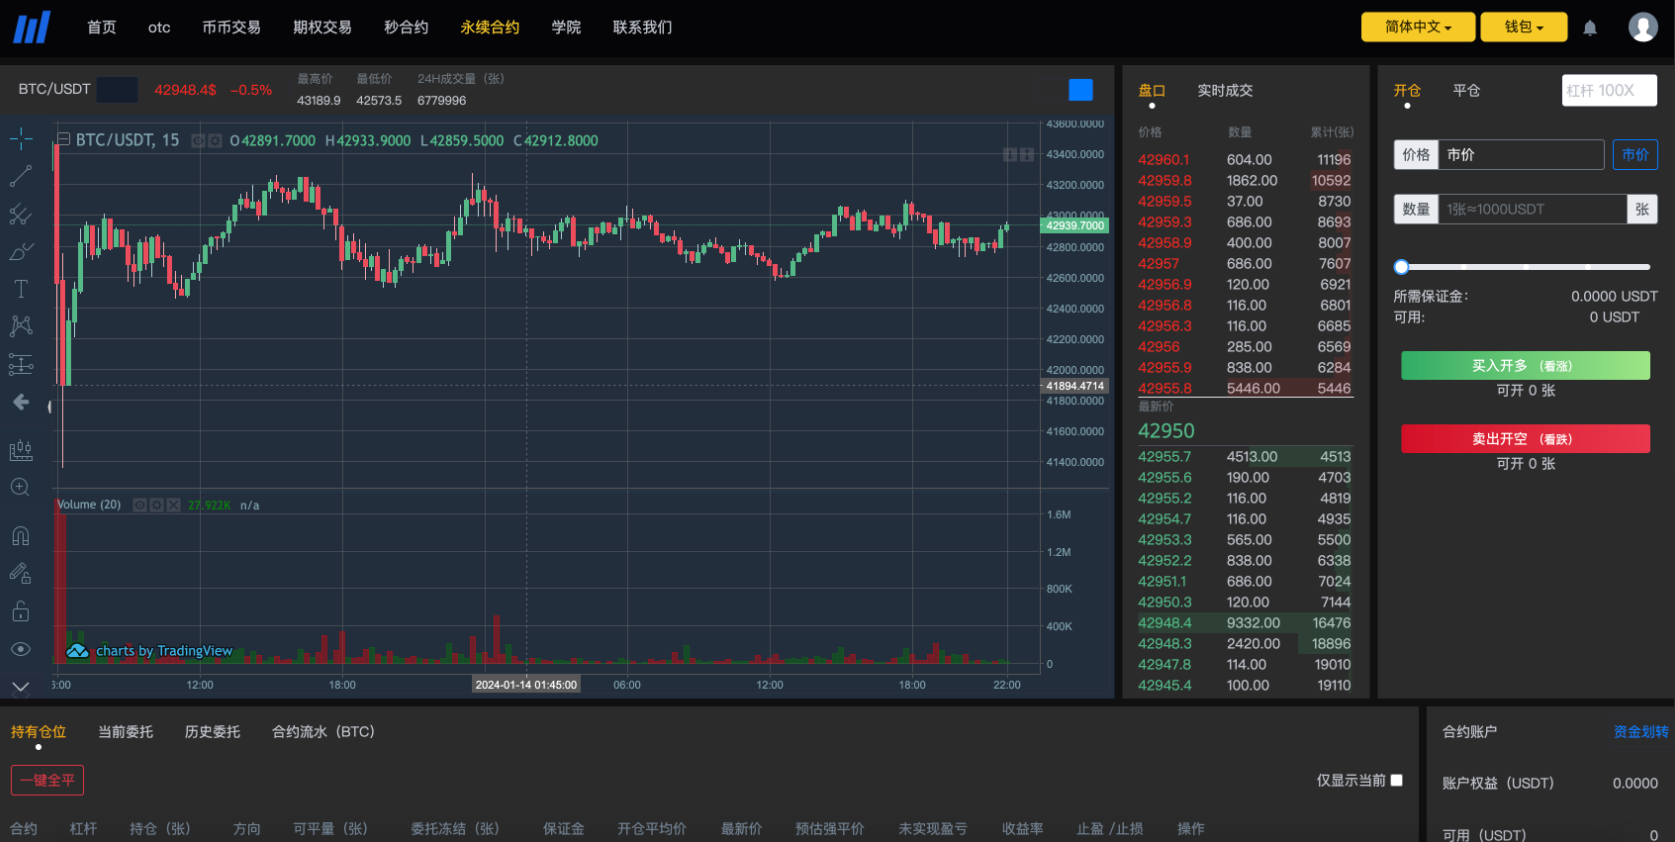Click the magnet mode icon
This screenshot has height=842, width=1675.
21,536
